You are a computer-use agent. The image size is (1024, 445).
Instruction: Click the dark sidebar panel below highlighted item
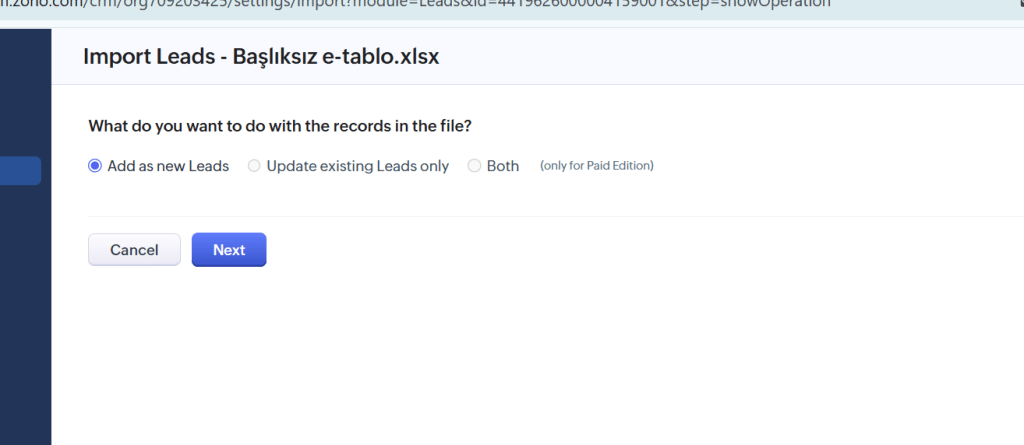tap(25, 320)
